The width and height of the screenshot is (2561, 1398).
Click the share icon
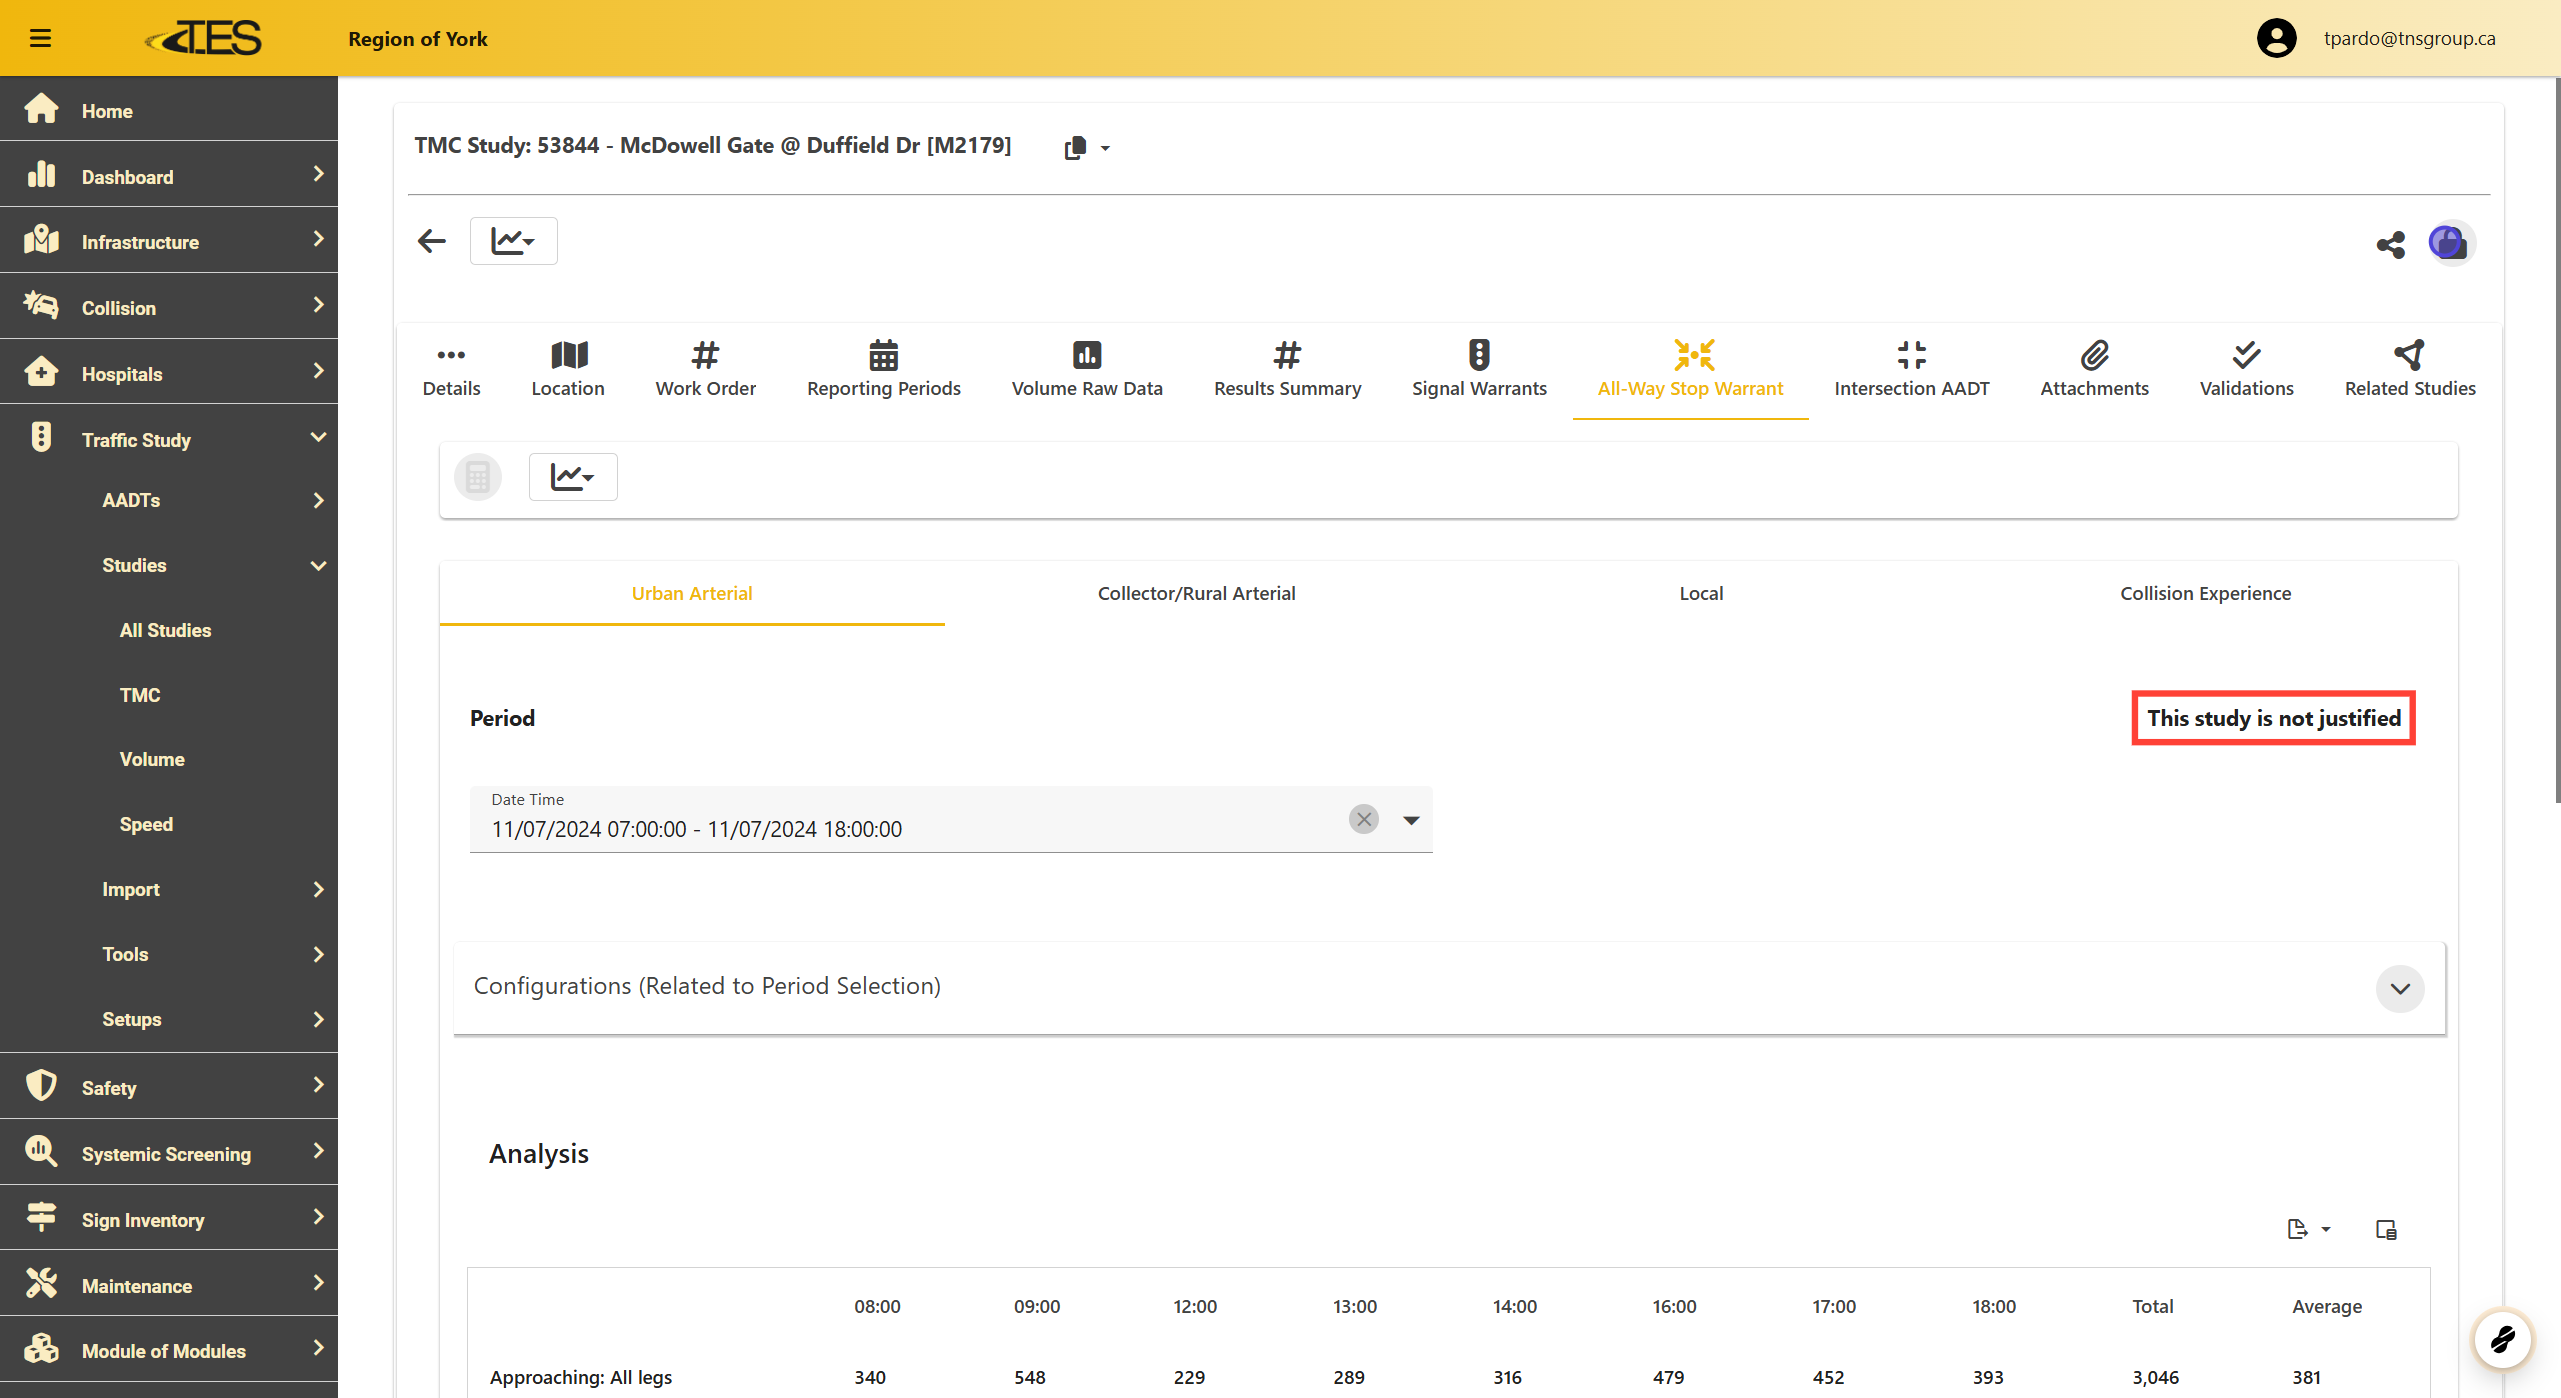coord(2390,244)
